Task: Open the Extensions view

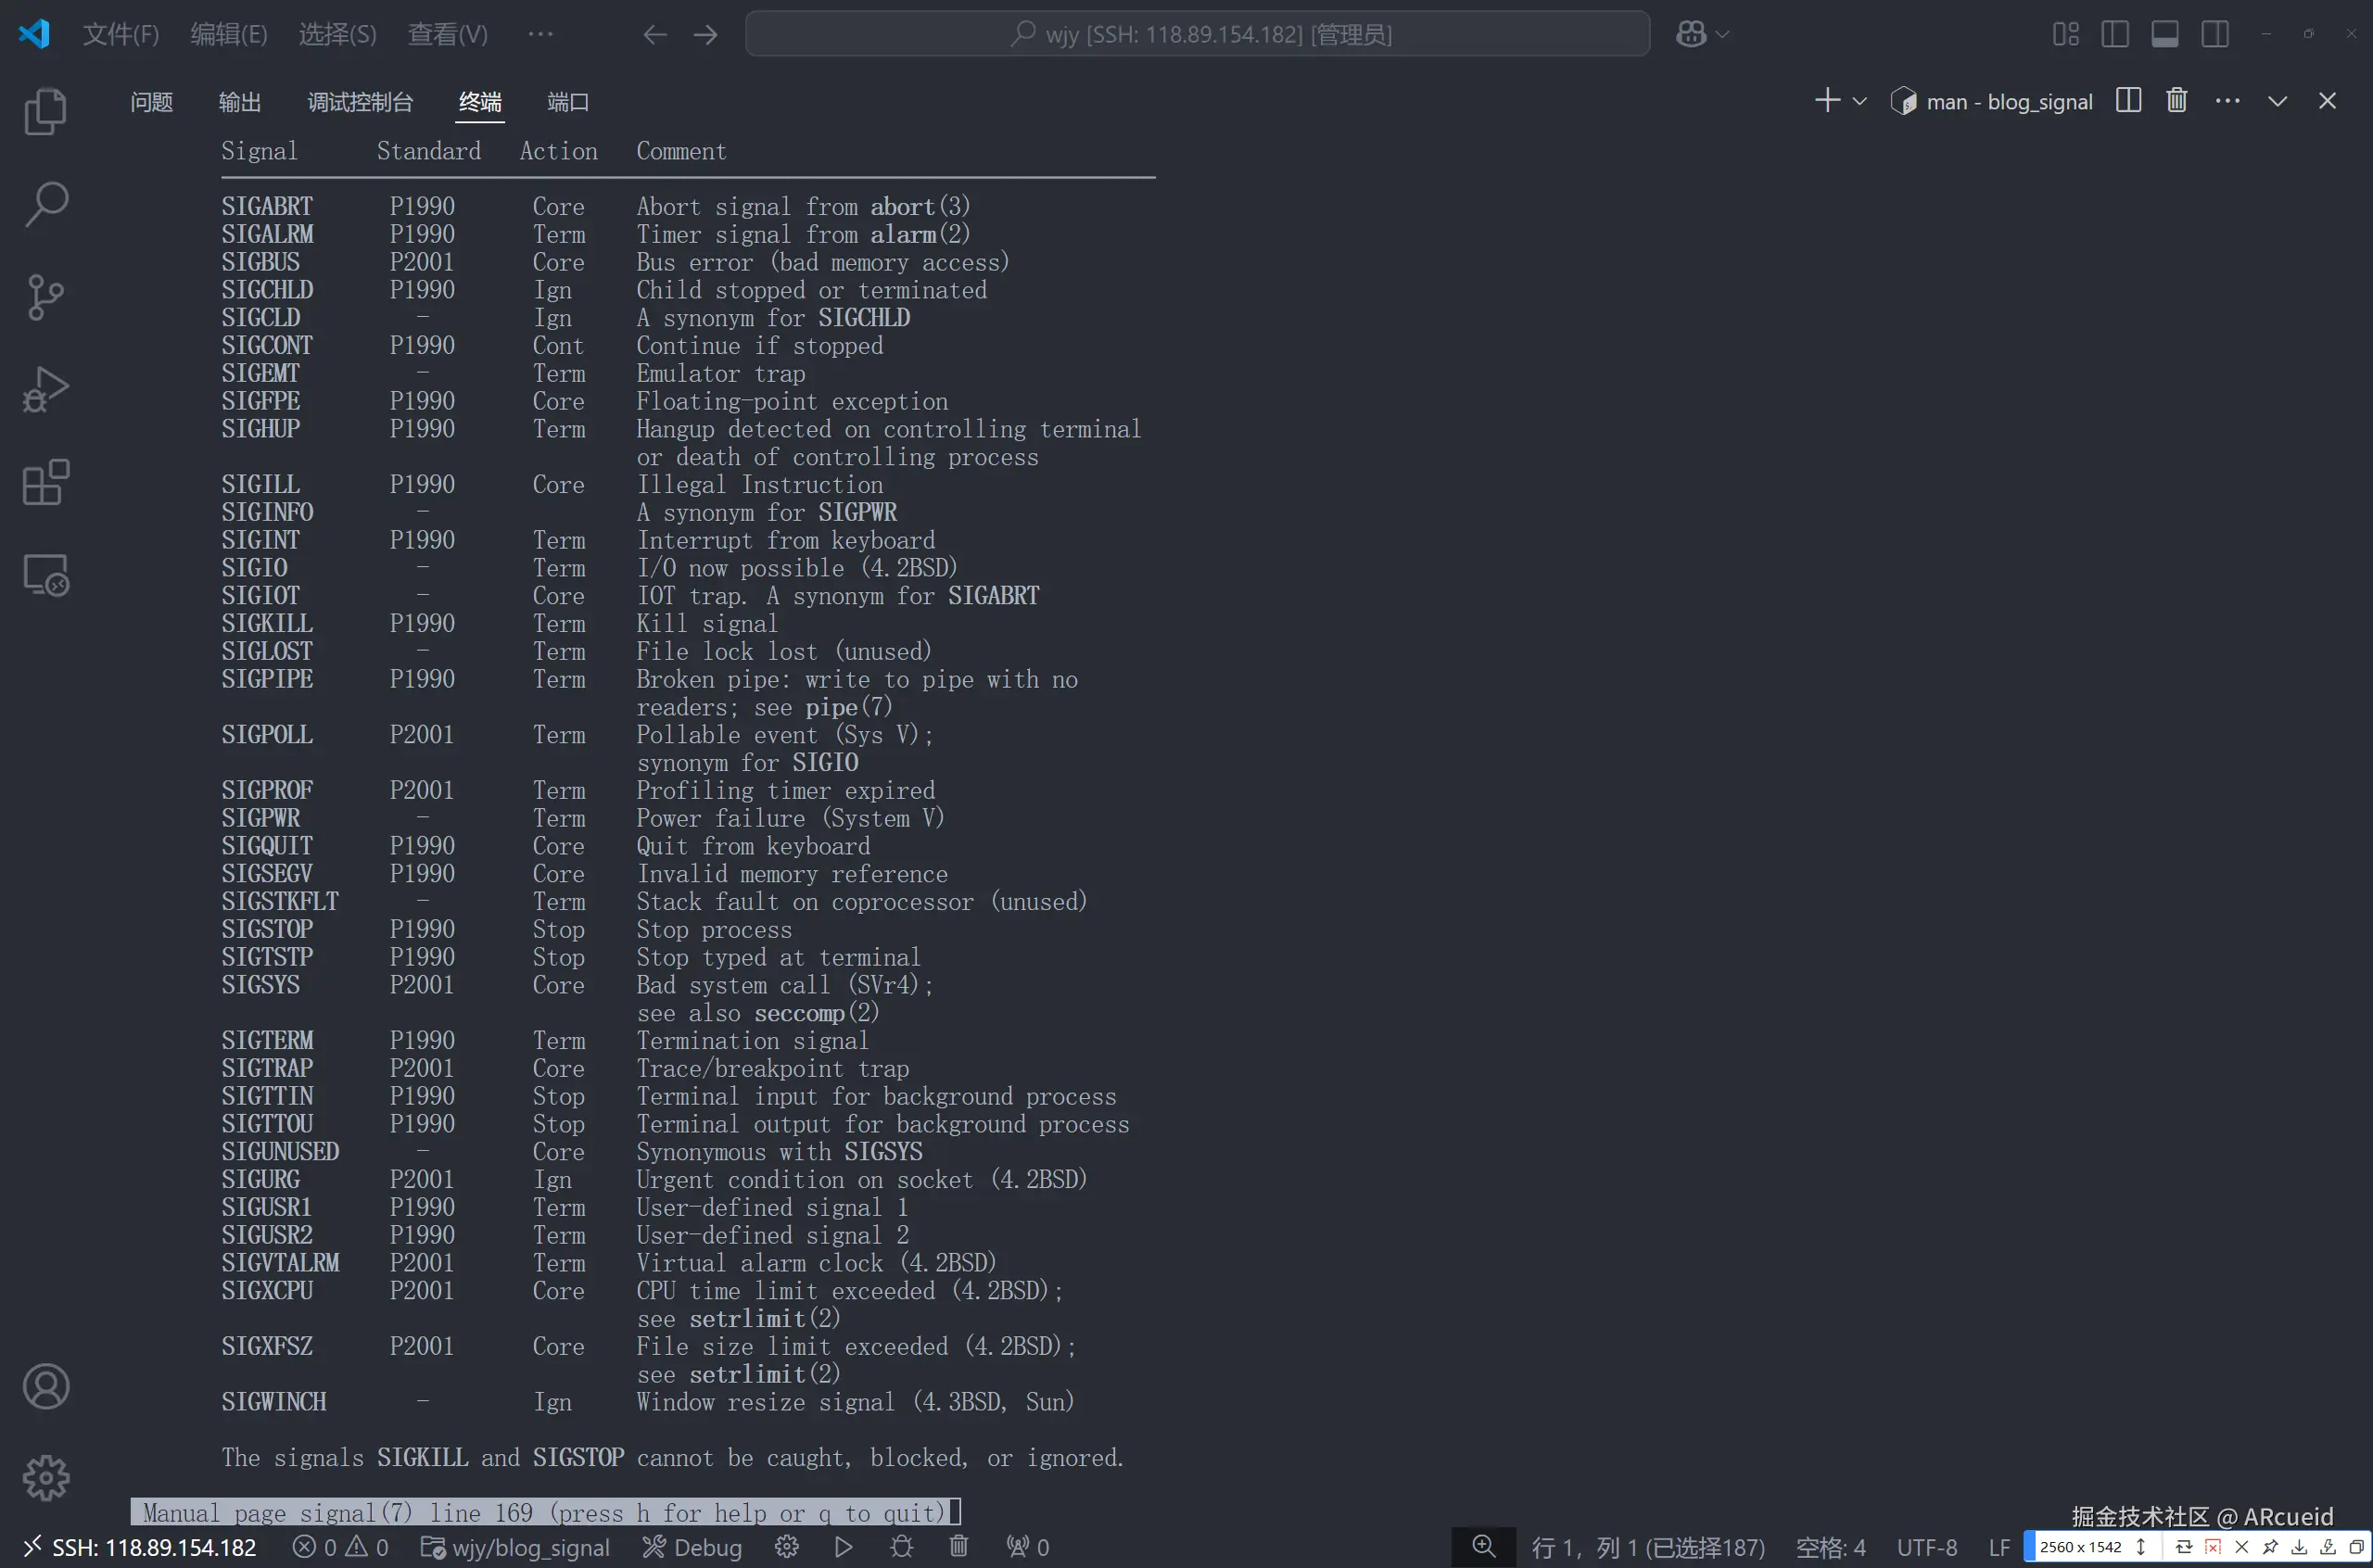Action: pos(45,483)
